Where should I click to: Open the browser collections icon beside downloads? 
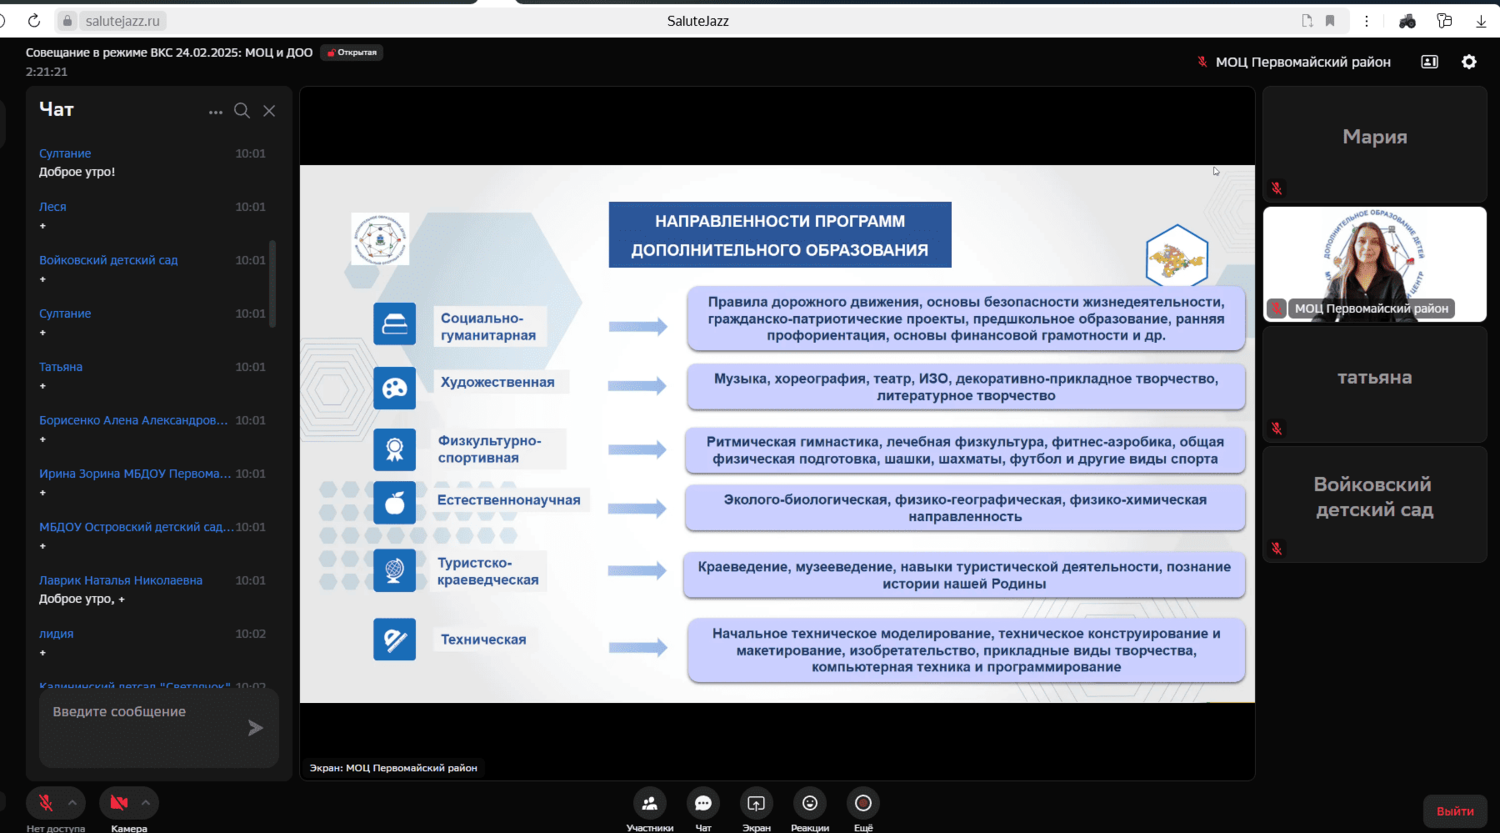coord(1444,20)
